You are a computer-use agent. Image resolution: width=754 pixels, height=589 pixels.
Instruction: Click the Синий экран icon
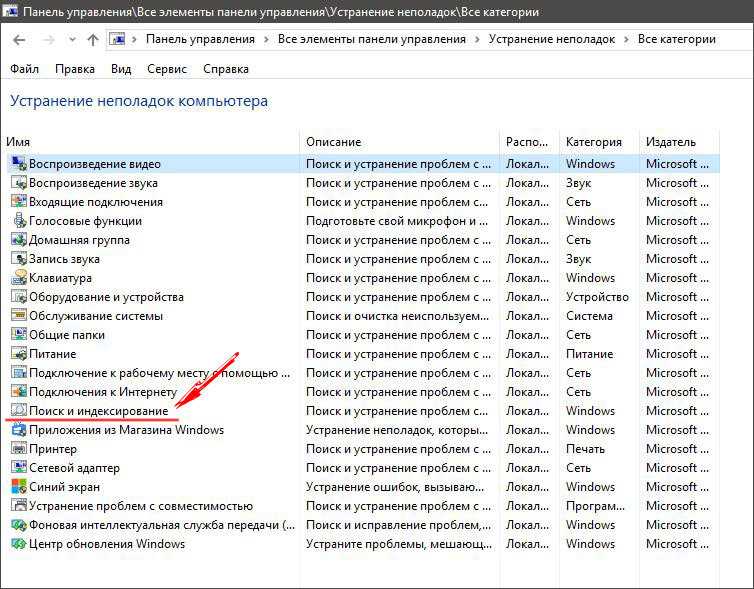coord(19,487)
